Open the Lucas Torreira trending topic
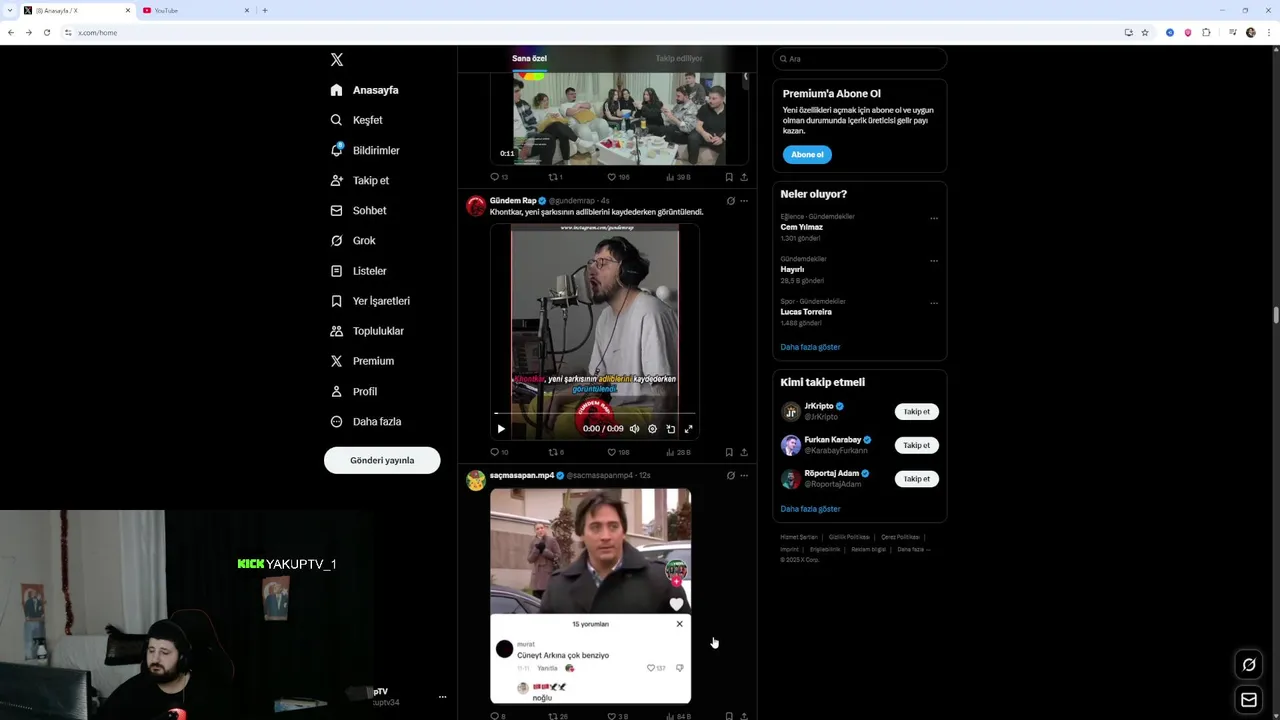 click(x=806, y=312)
